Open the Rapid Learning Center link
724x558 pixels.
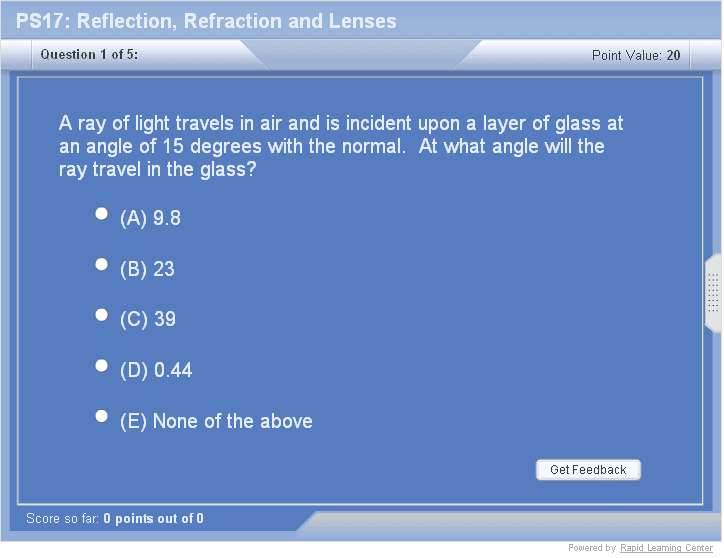point(666,548)
